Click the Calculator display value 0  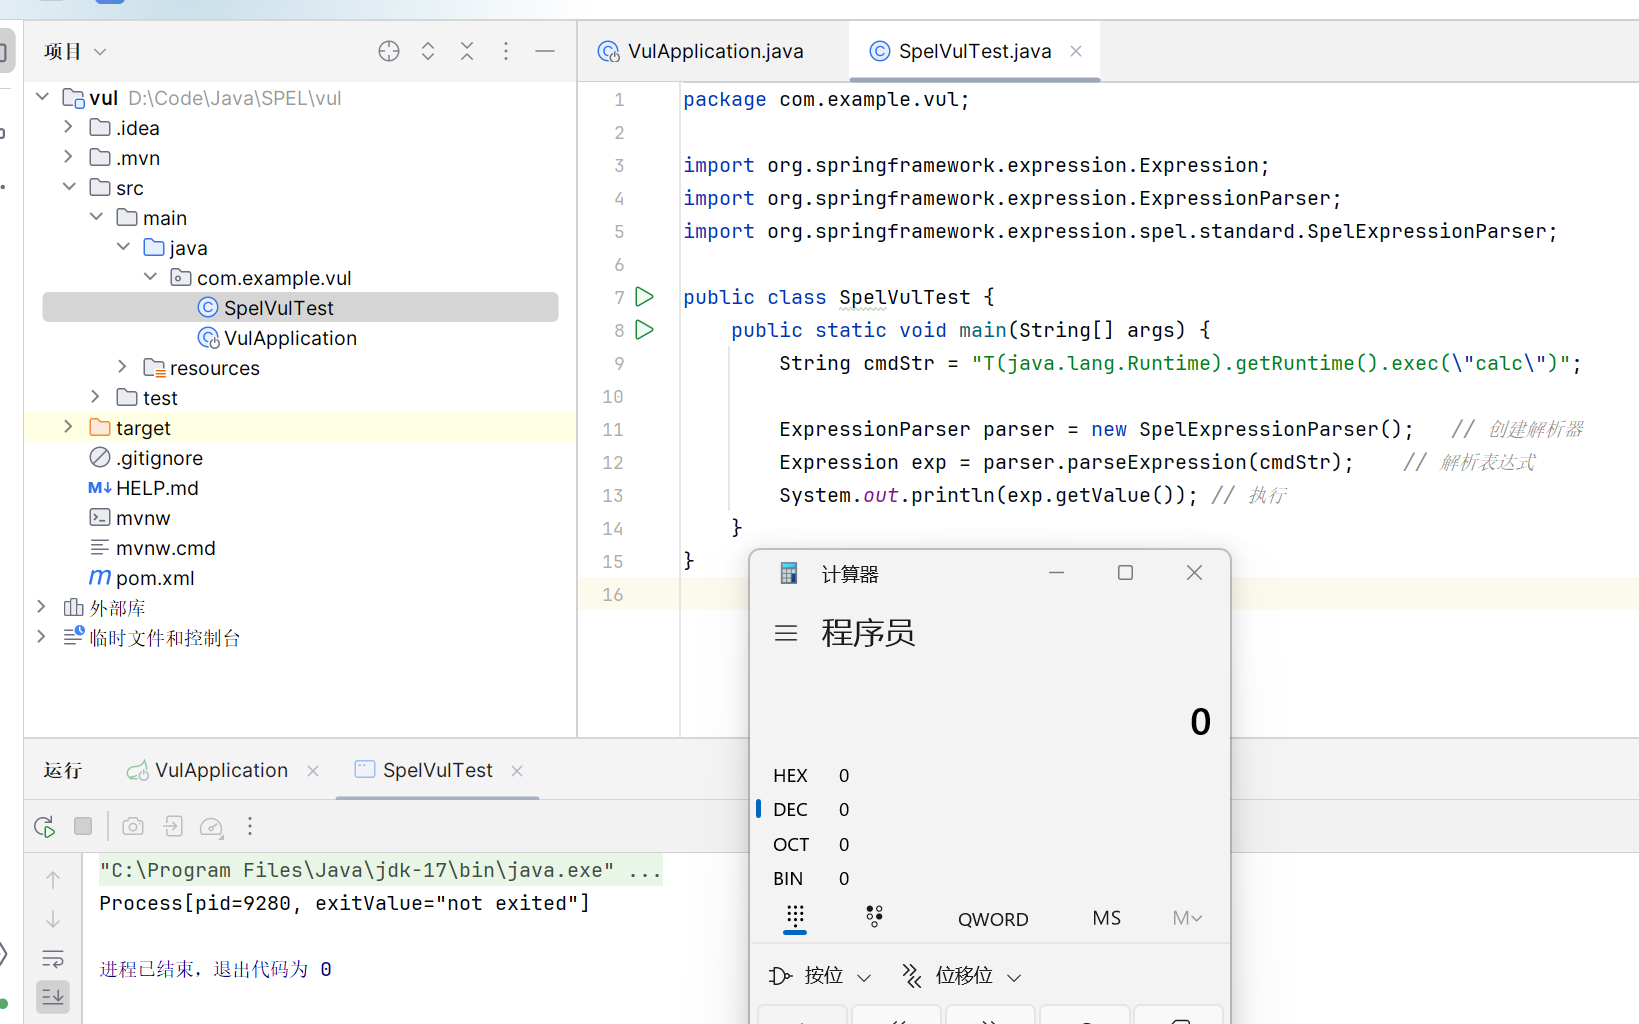pyautogui.click(x=1200, y=722)
